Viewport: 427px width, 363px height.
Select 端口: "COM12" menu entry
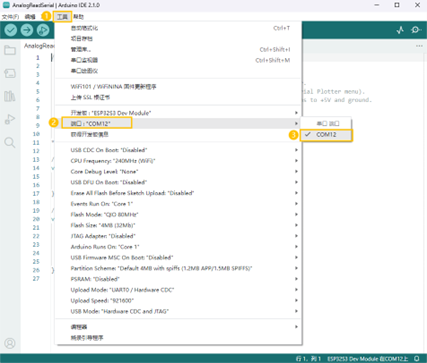[178, 124]
